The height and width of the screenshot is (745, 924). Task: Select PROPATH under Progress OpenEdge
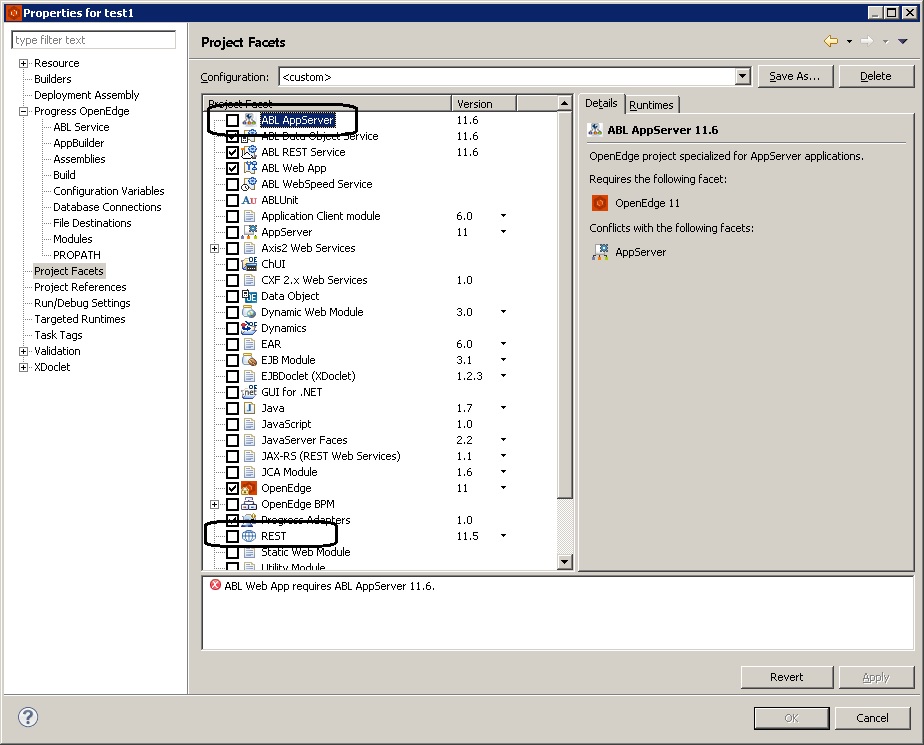point(77,255)
